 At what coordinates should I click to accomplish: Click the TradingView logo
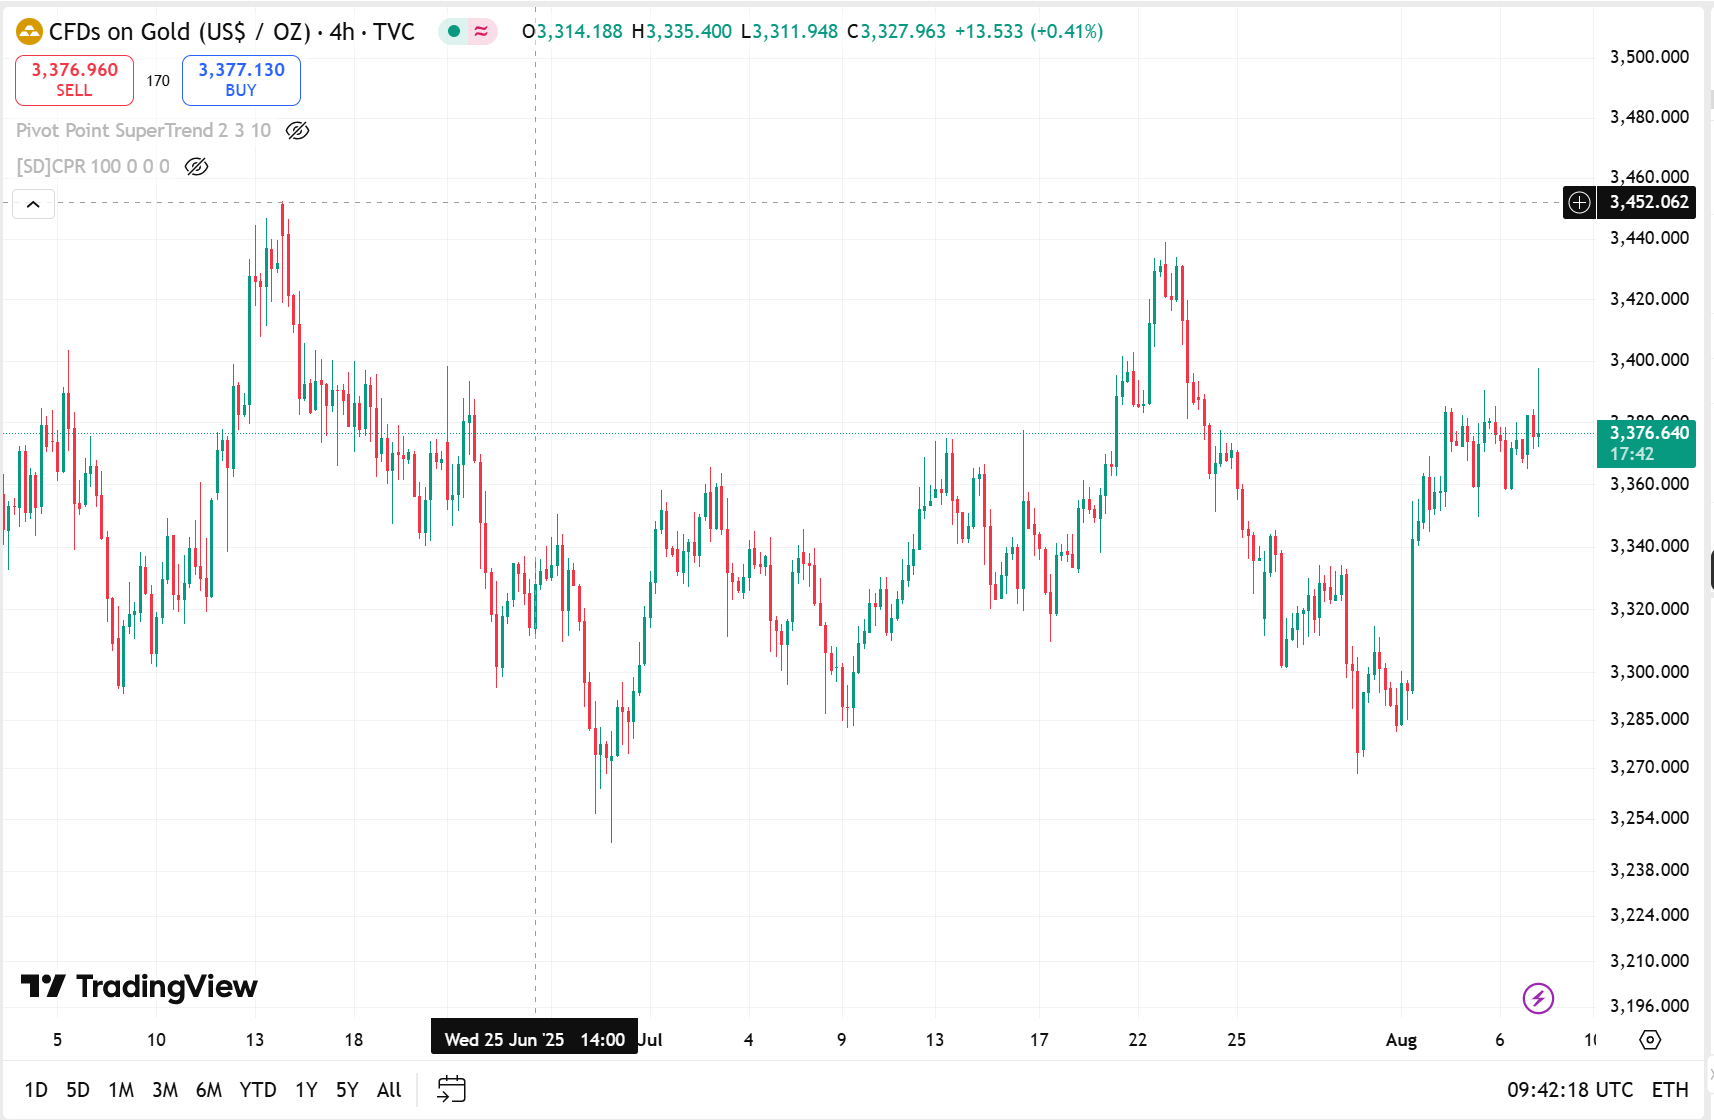139,987
